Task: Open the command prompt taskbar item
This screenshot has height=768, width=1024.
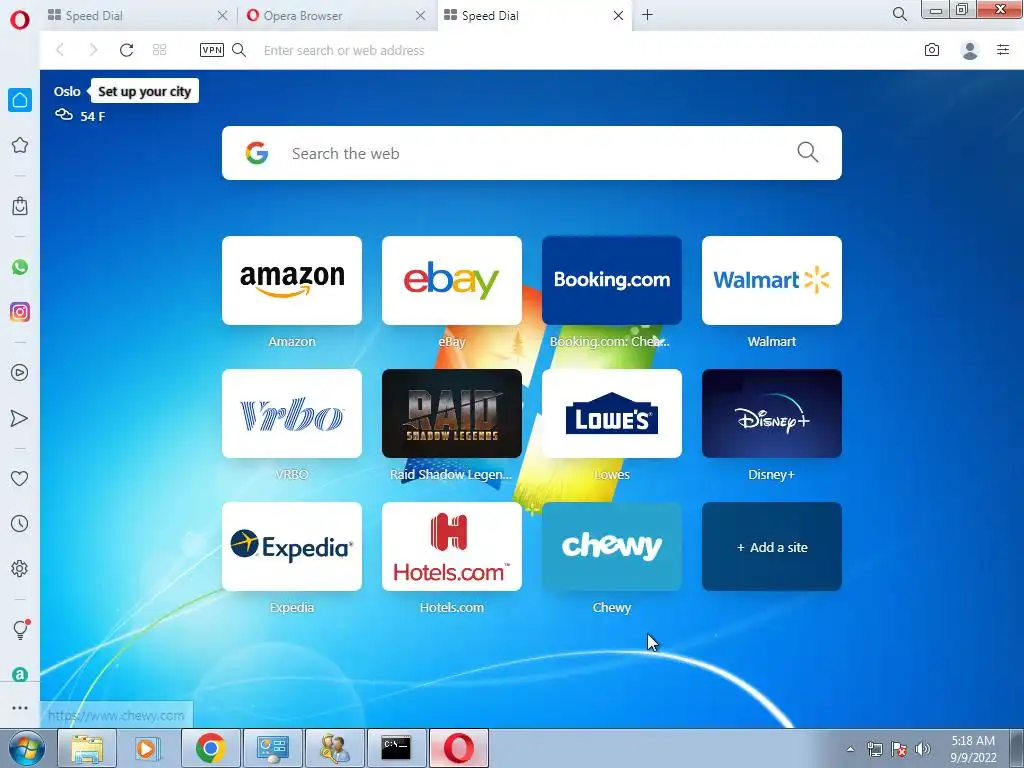Action: [x=396, y=748]
